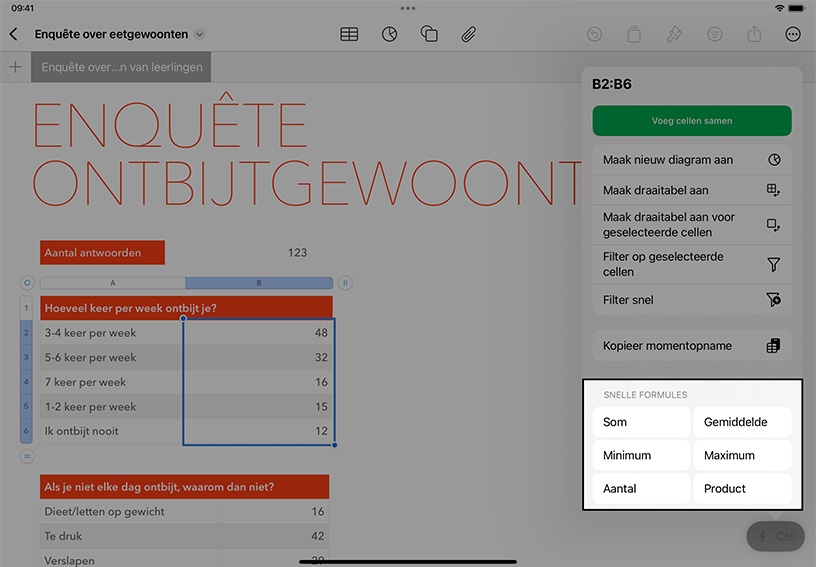Viewport: 816px width, 567px height.
Task: Open the More options ellipsis menu
Action: tap(793, 34)
